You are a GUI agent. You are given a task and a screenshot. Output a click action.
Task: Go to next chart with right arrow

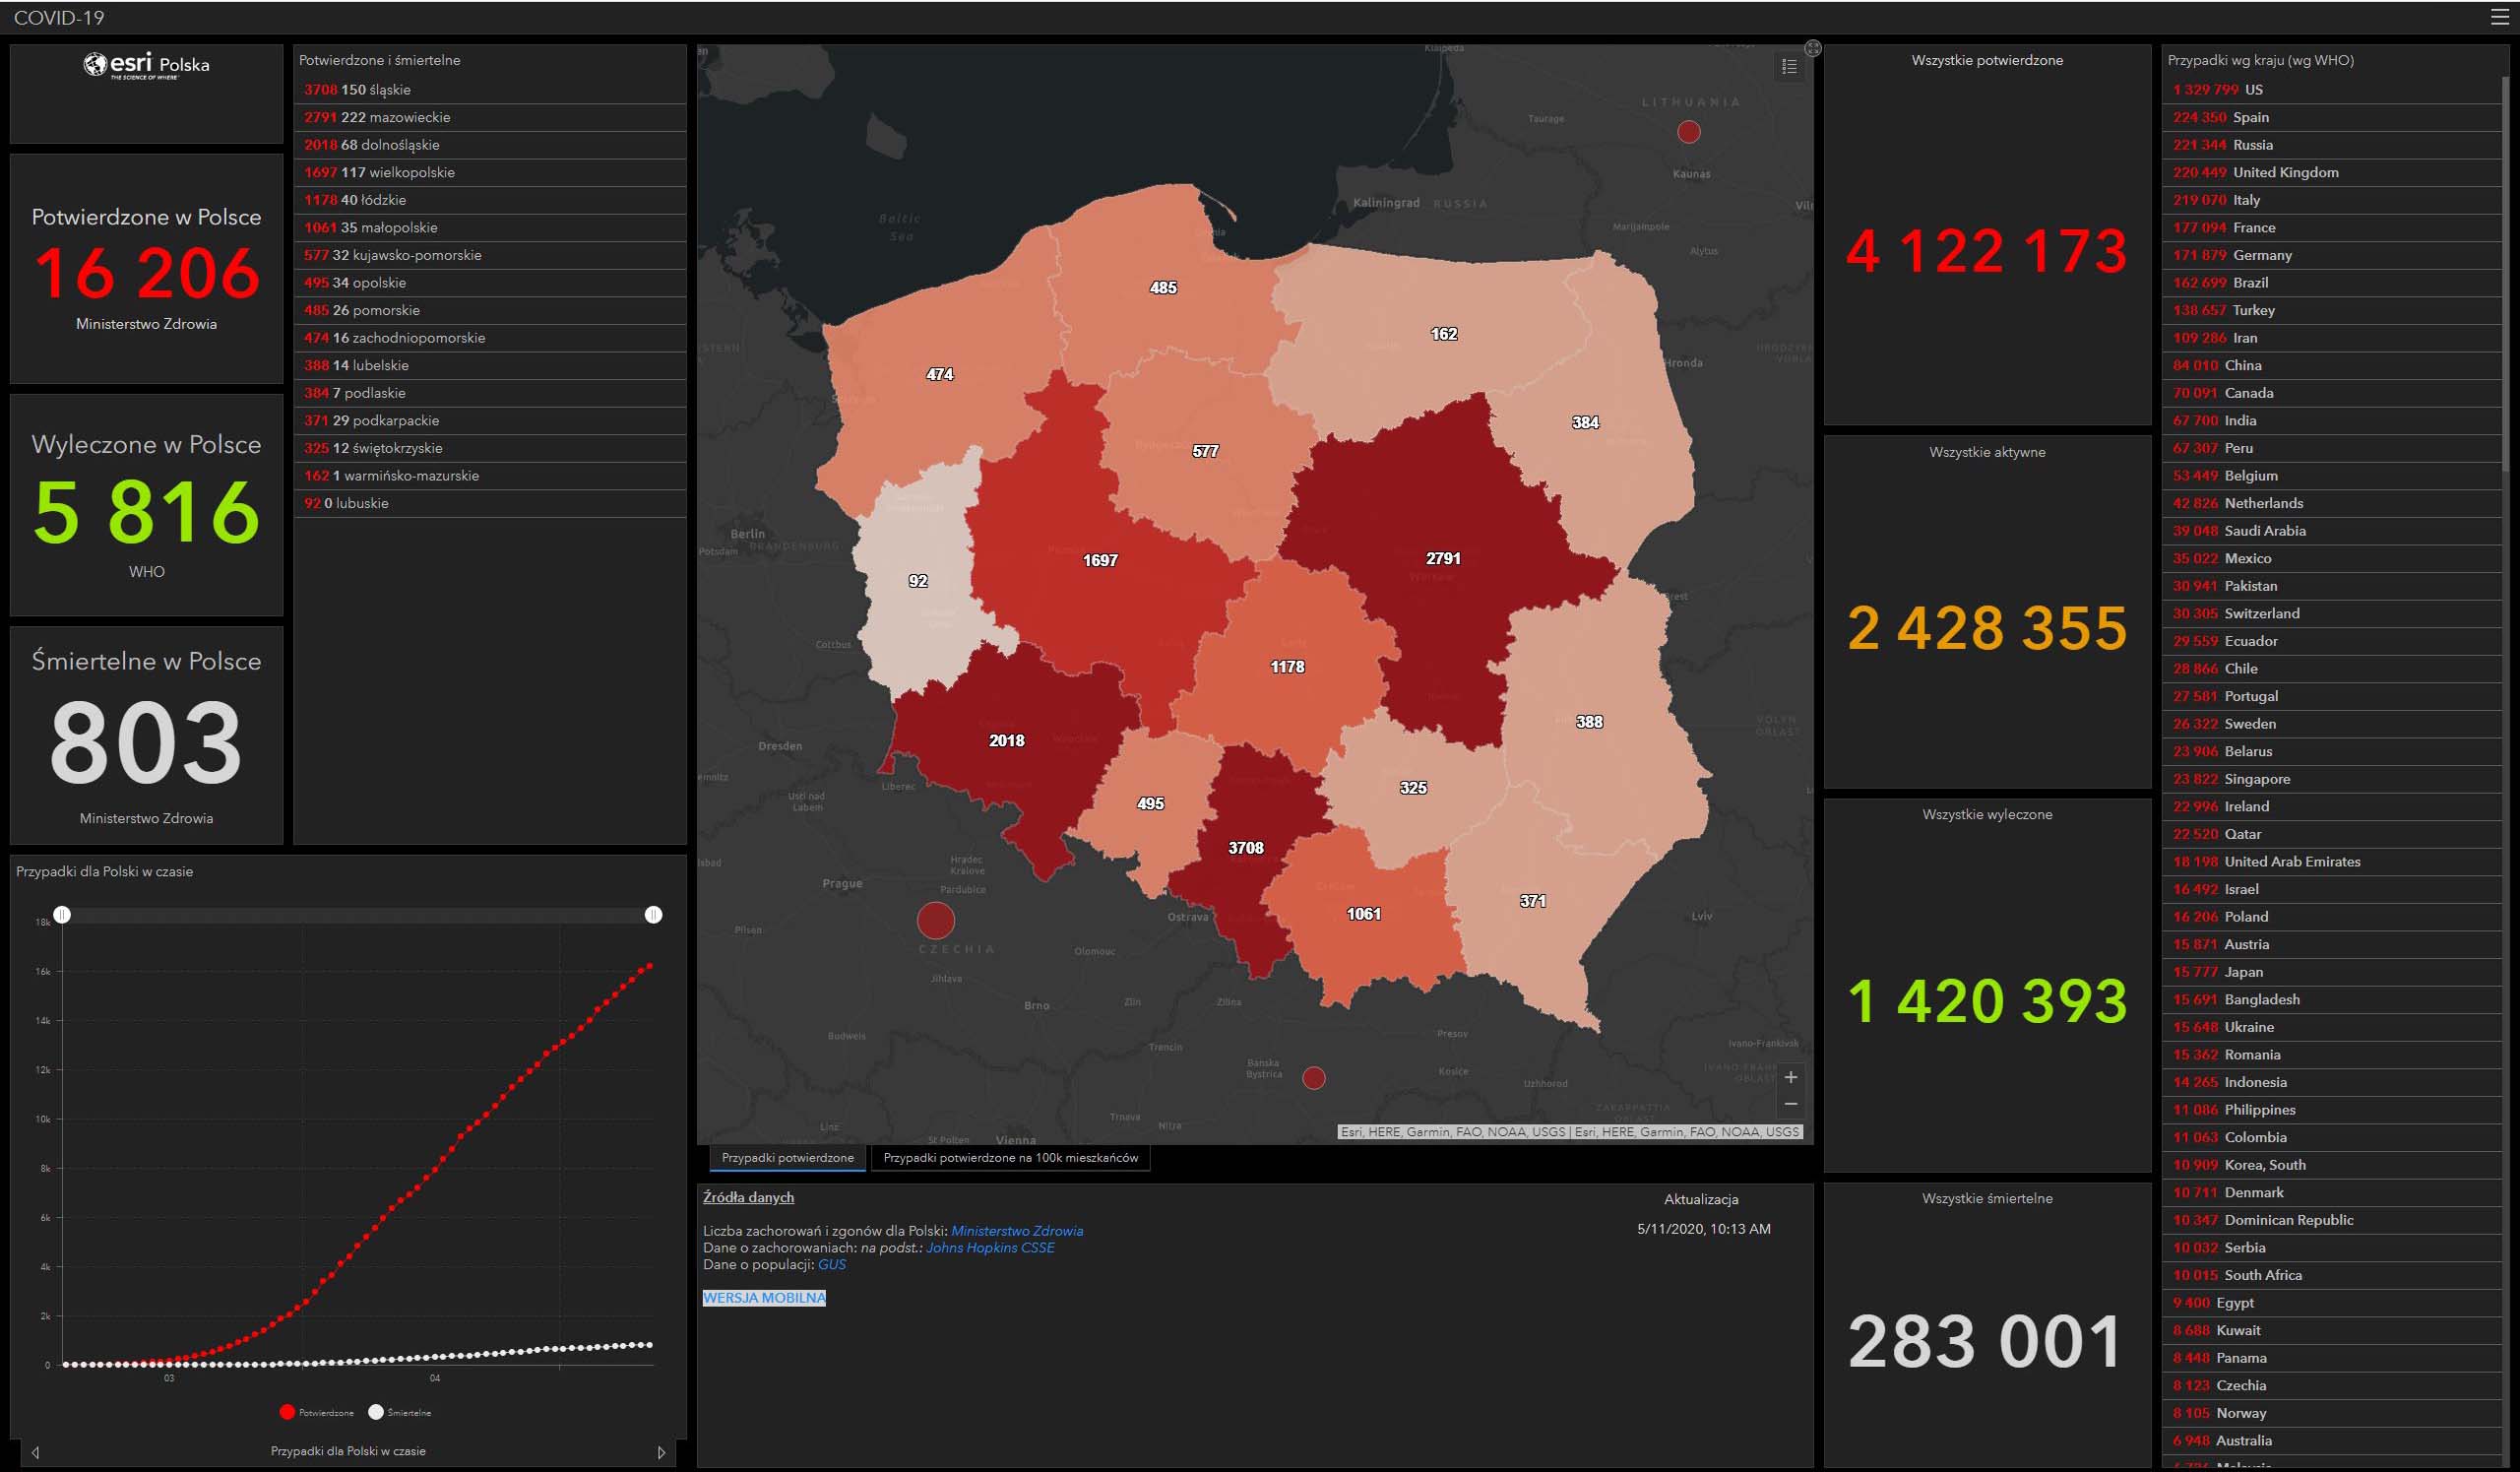pos(661,1452)
